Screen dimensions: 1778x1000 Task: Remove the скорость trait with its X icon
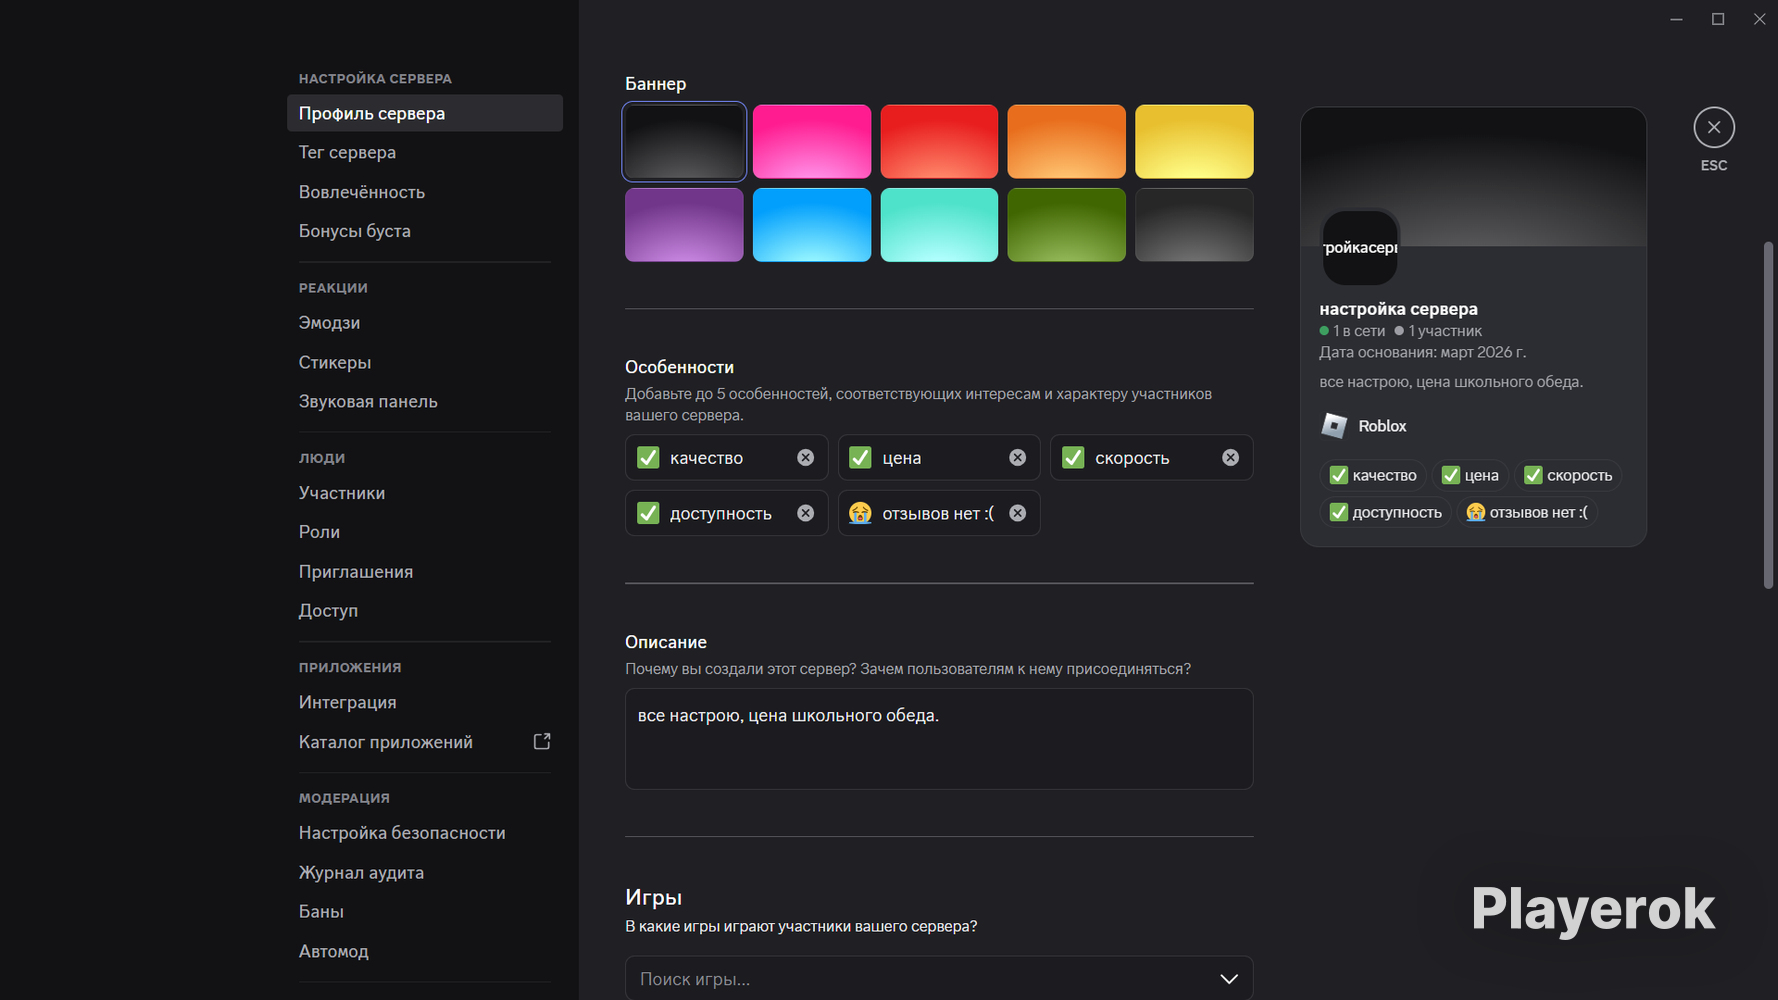click(x=1230, y=457)
